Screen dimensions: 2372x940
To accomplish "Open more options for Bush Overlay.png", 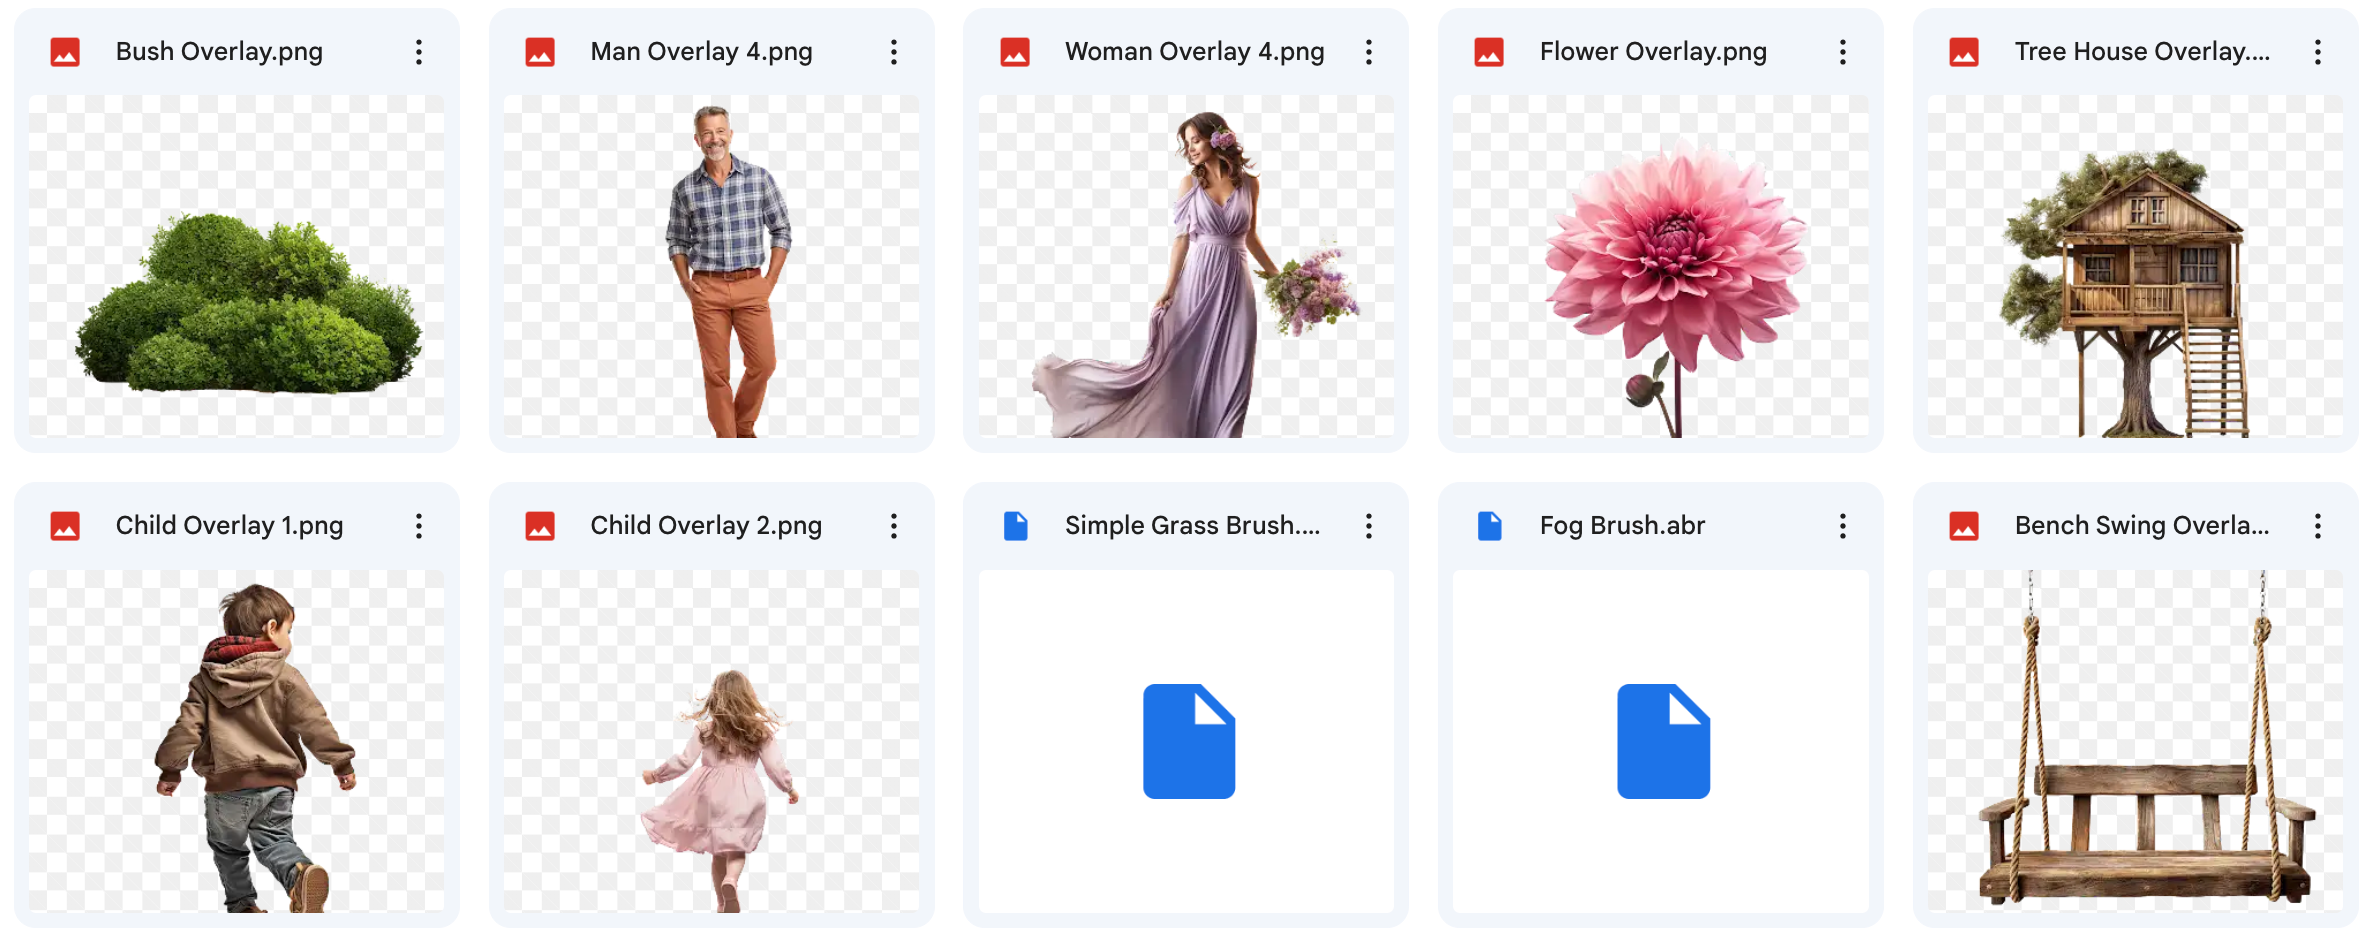I will pos(419,52).
